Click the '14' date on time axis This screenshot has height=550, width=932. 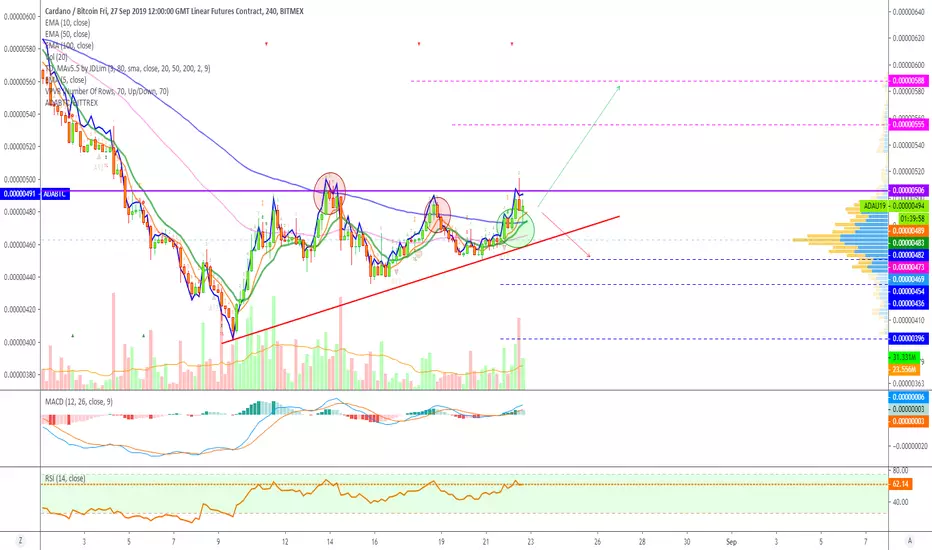tap(329, 542)
